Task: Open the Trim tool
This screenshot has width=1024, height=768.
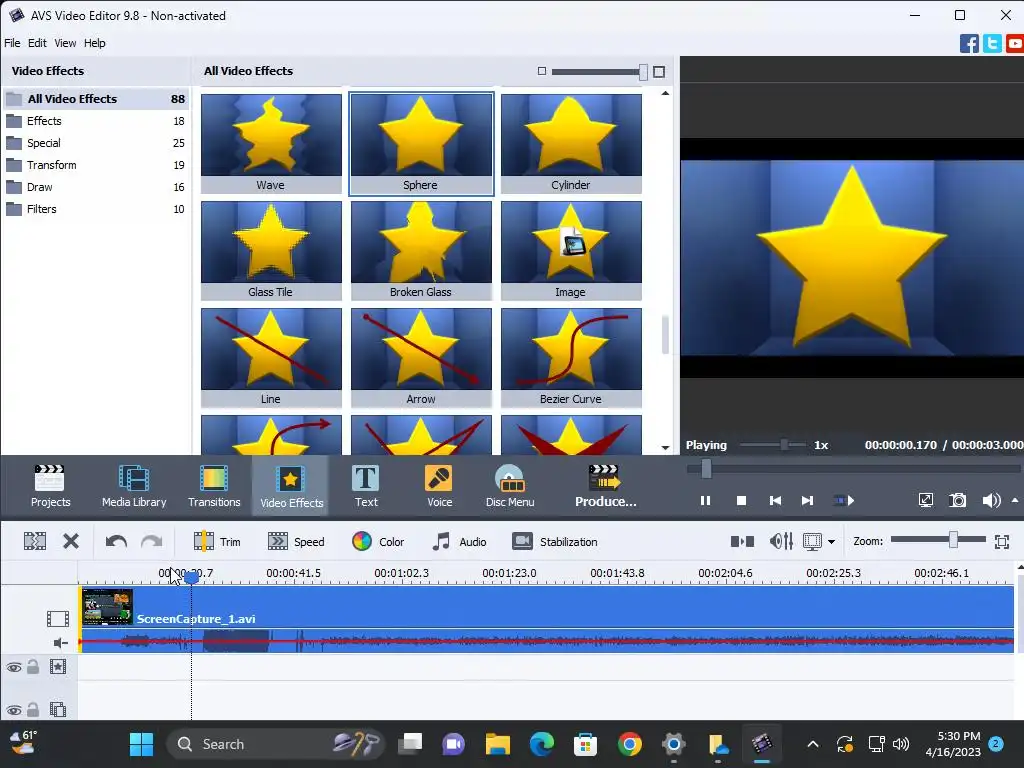Action: pos(217,541)
